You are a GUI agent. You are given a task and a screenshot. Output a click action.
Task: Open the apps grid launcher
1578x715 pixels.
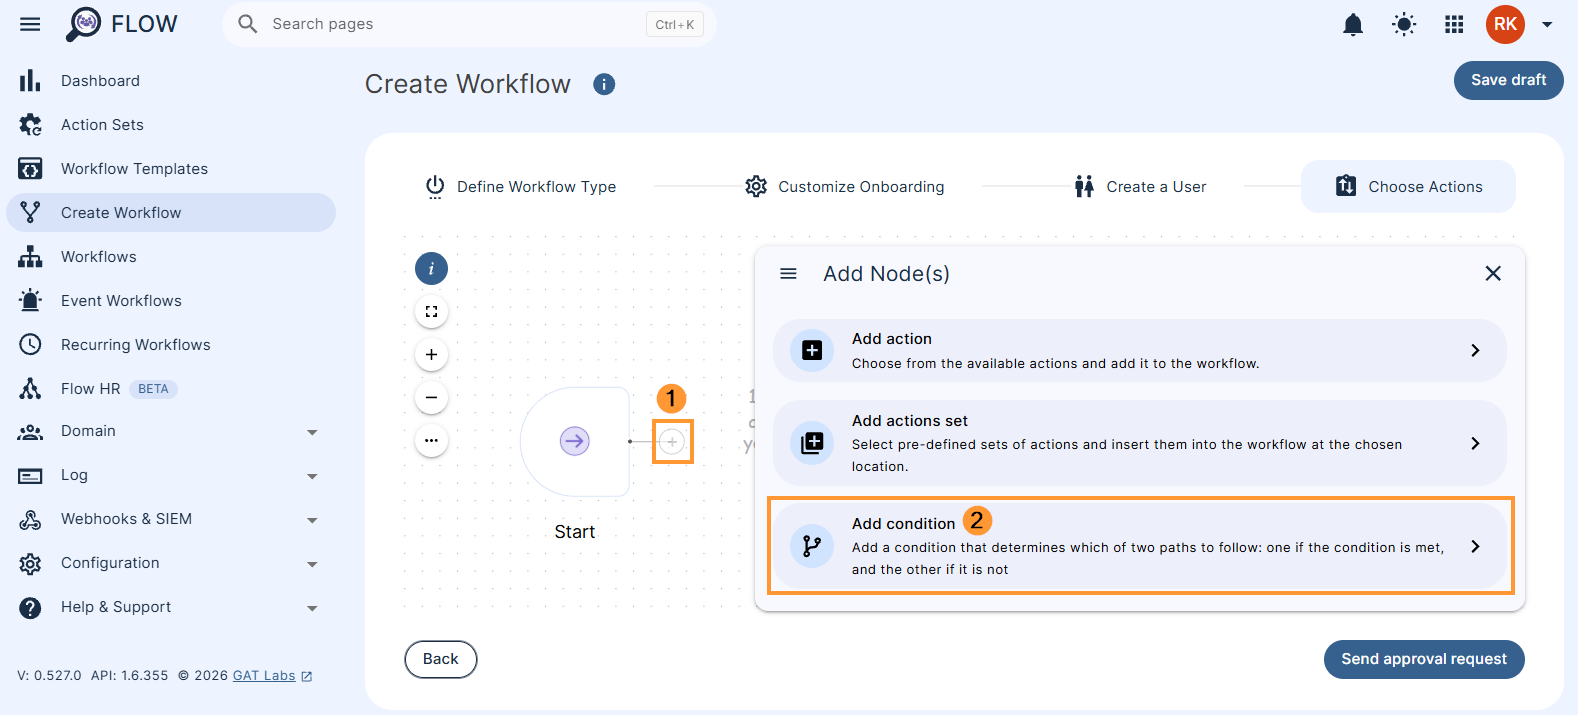click(1454, 24)
